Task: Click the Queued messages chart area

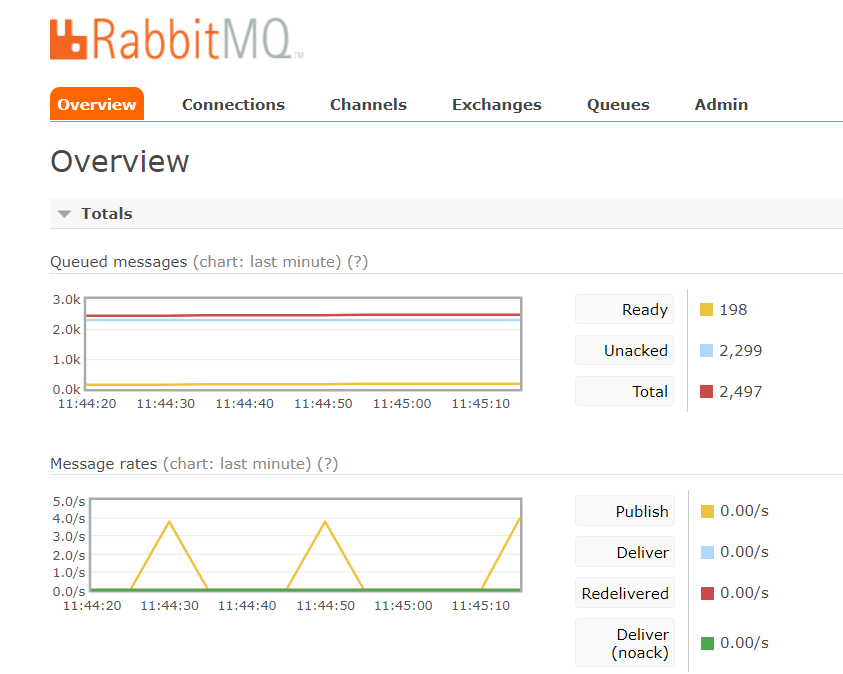Action: (x=303, y=344)
